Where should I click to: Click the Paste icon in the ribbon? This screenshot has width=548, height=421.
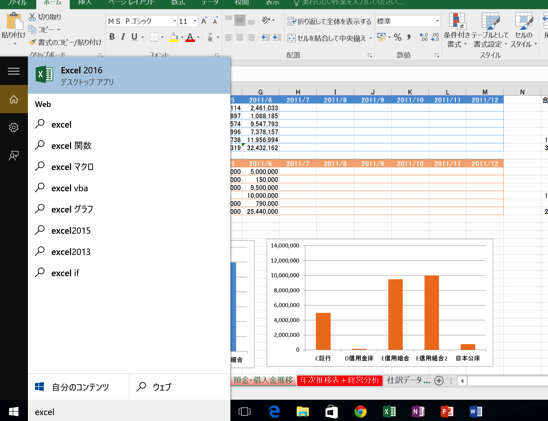(x=14, y=21)
